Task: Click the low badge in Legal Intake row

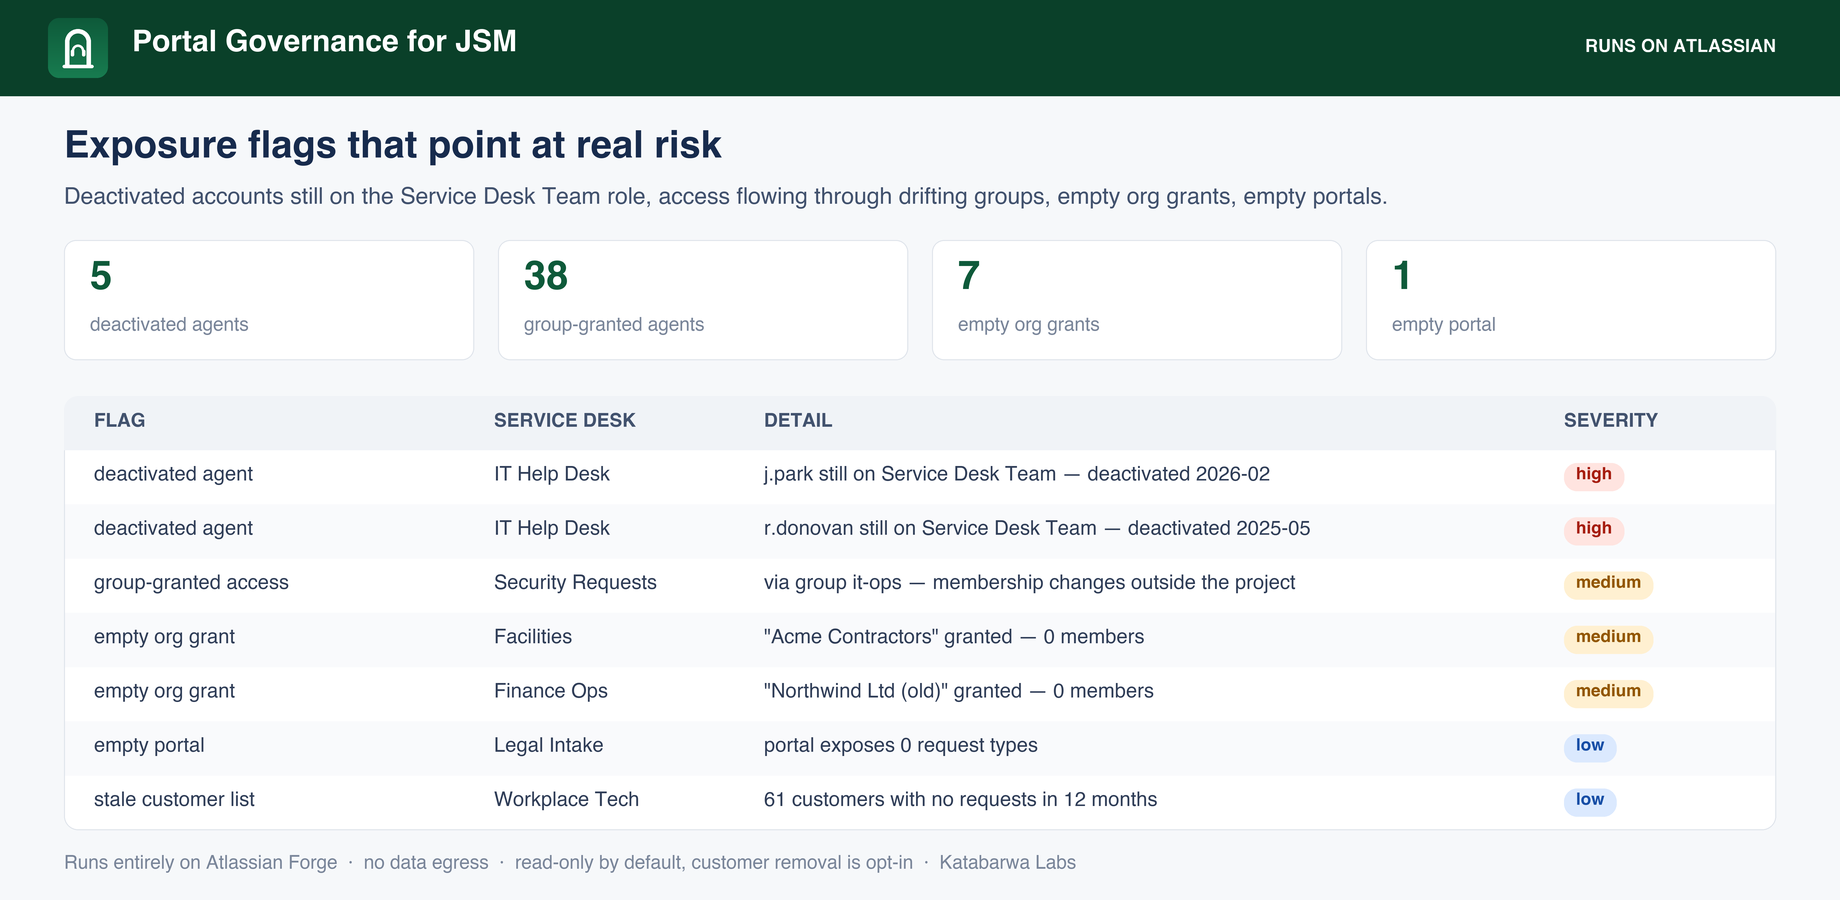Action: pos(1590,746)
